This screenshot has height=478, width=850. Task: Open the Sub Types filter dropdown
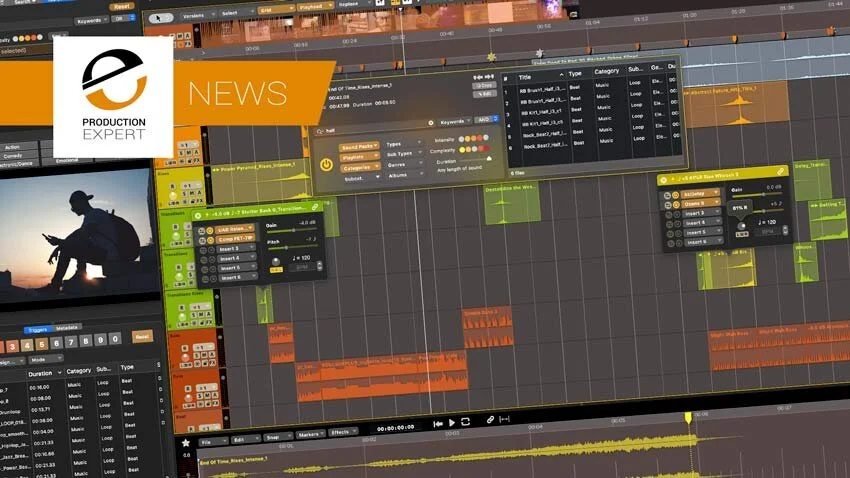404,154
